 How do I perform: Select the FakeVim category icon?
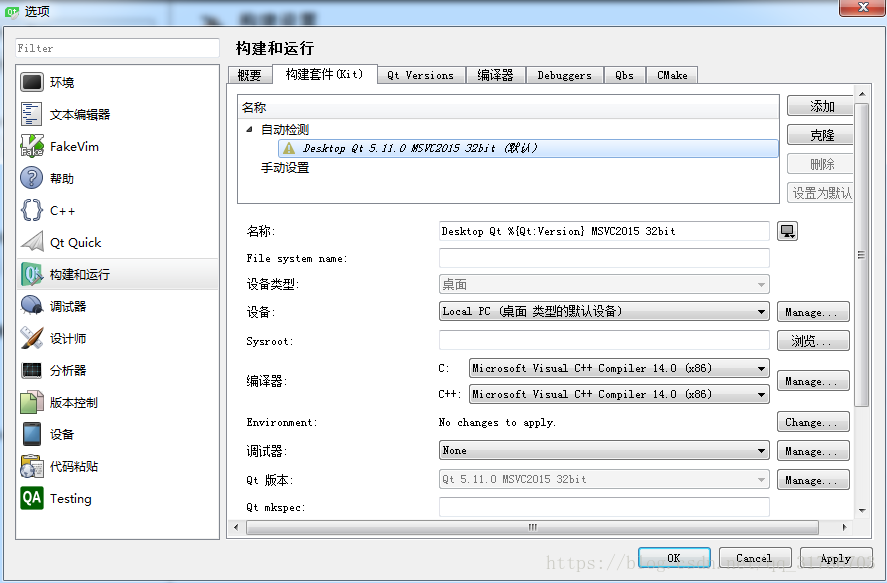point(32,146)
